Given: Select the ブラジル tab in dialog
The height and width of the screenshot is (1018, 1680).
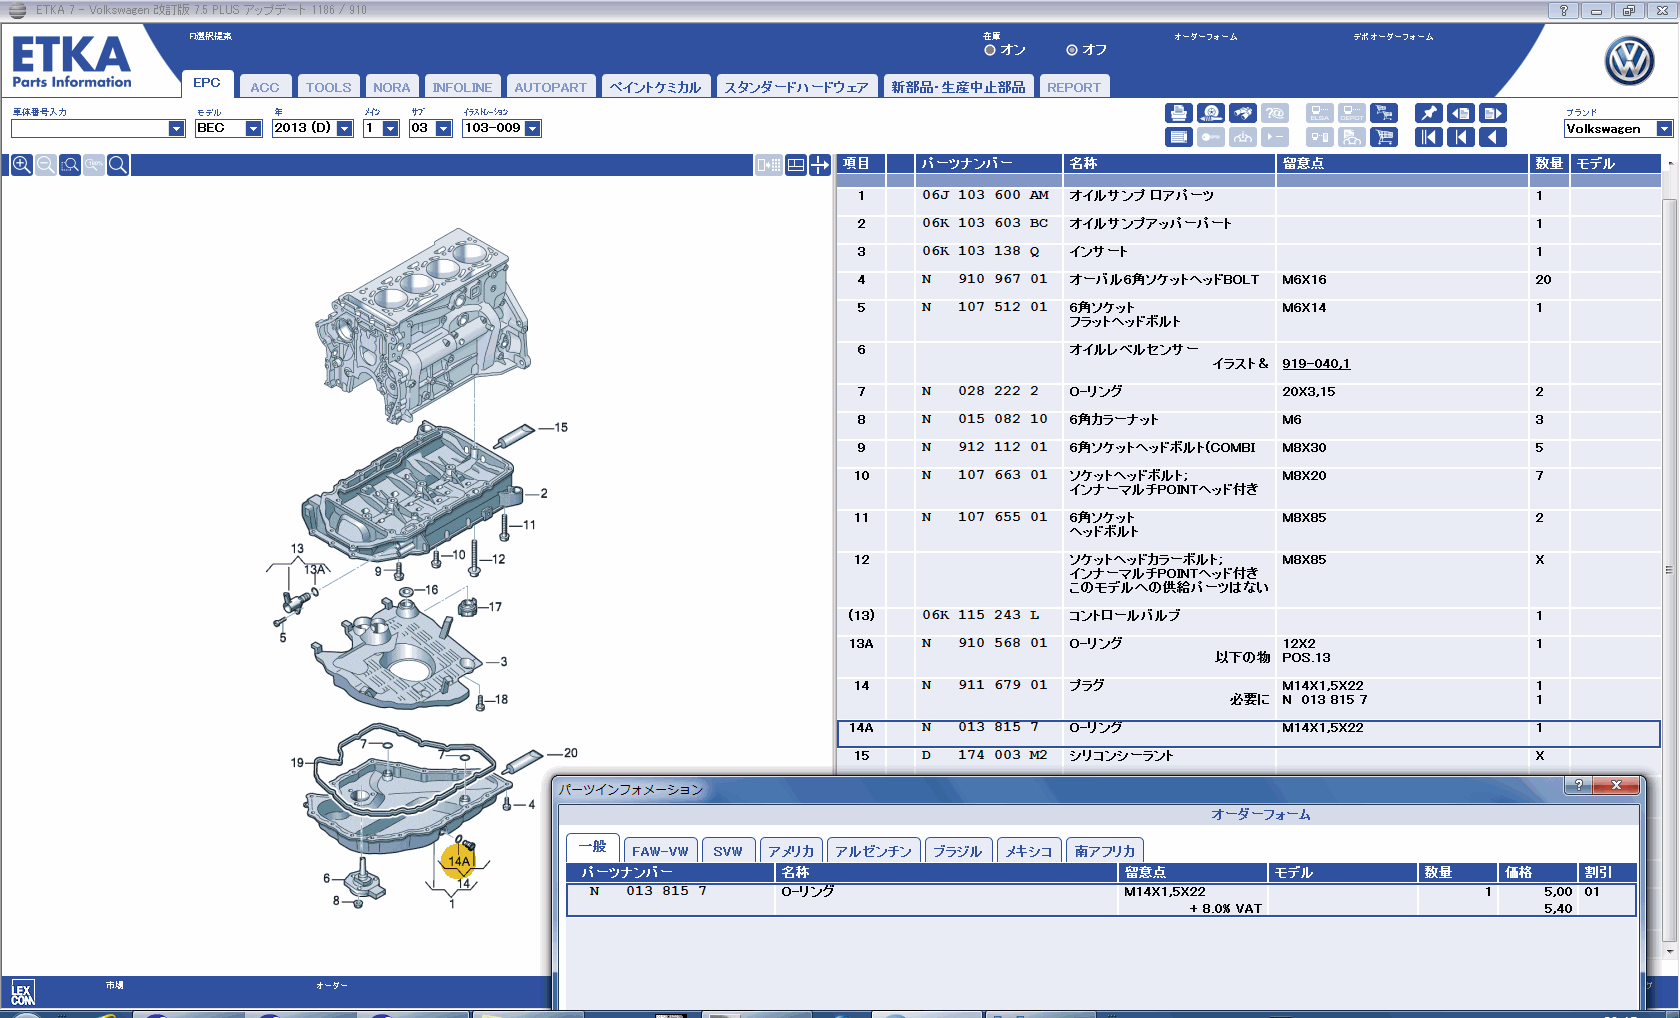Looking at the screenshot, I should coord(958,851).
